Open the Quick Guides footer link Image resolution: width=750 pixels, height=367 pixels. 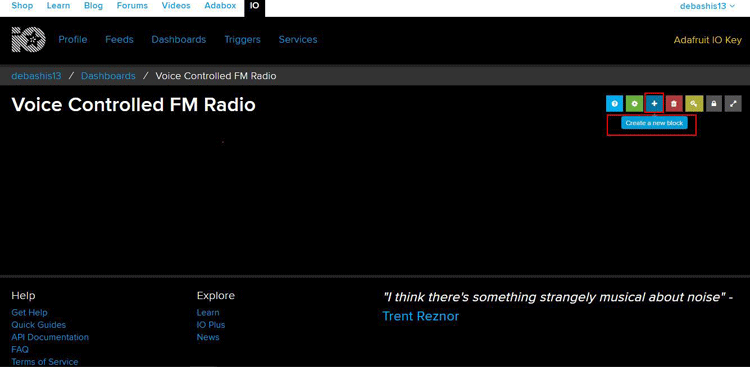[39, 325]
